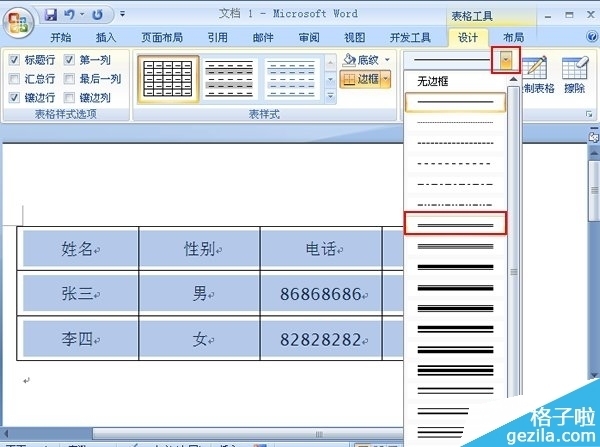
Task: Open the 视图 tab
Action: (x=354, y=37)
